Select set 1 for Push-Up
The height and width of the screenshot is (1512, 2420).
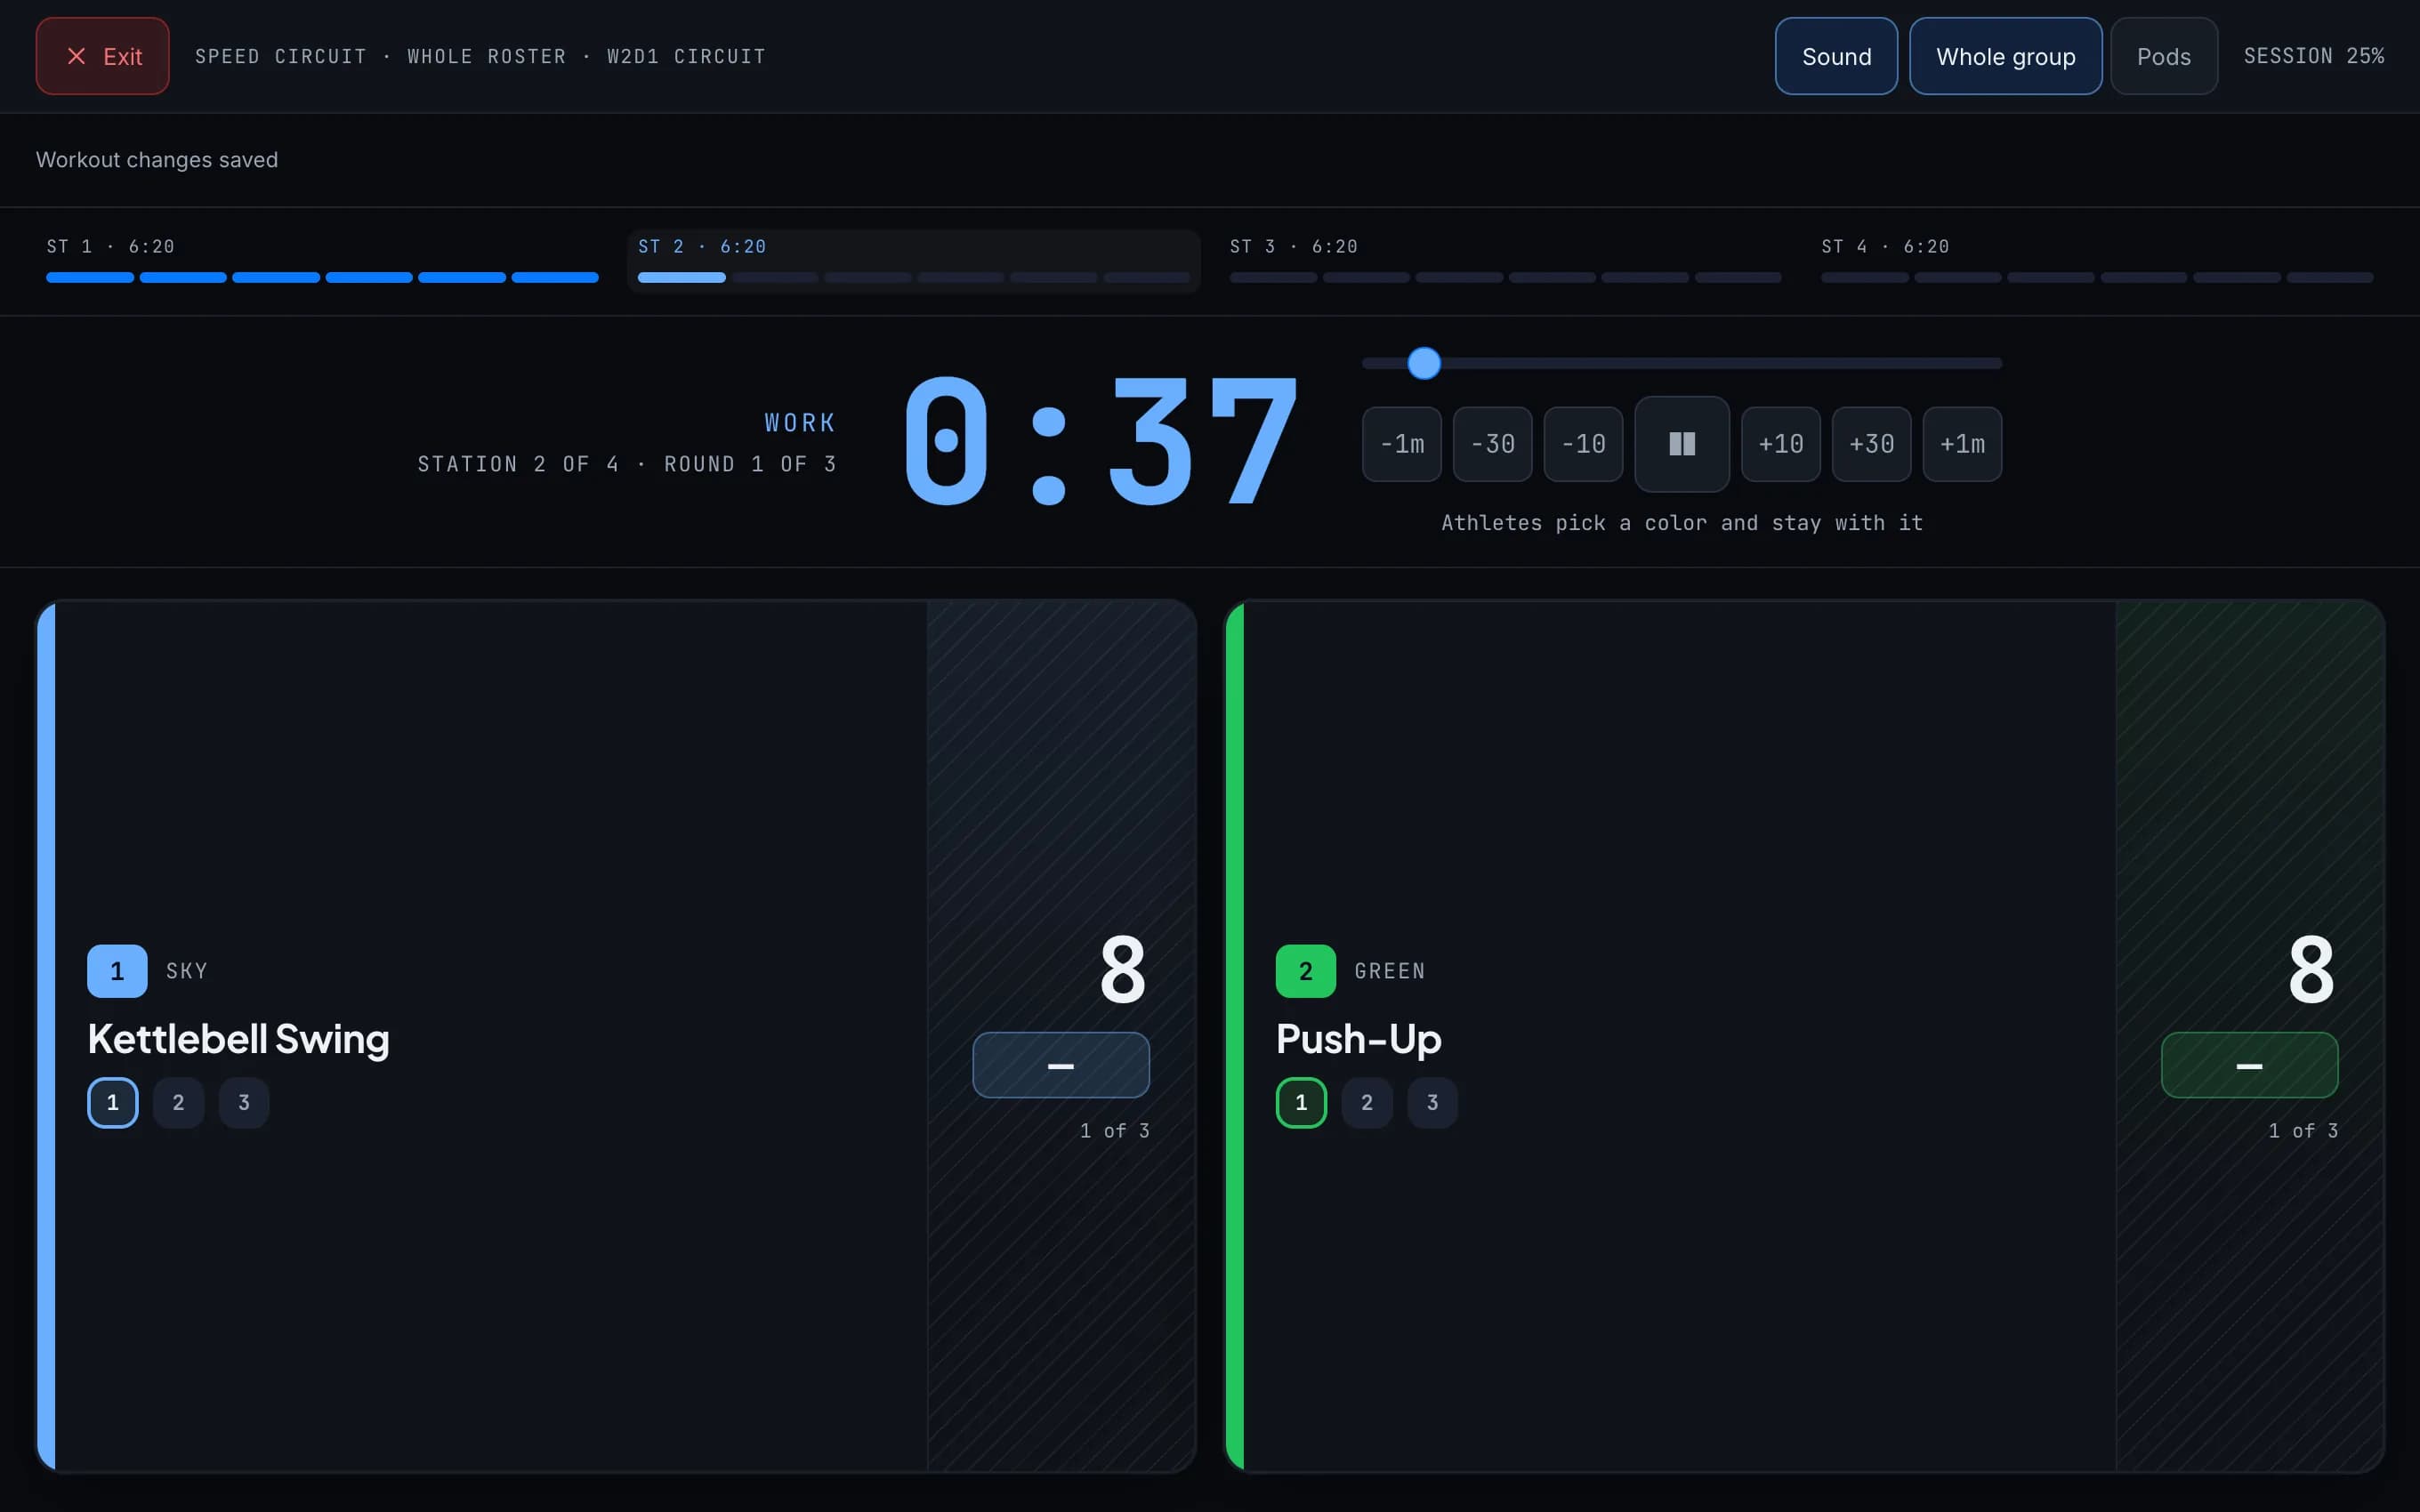pyautogui.click(x=1301, y=1102)
